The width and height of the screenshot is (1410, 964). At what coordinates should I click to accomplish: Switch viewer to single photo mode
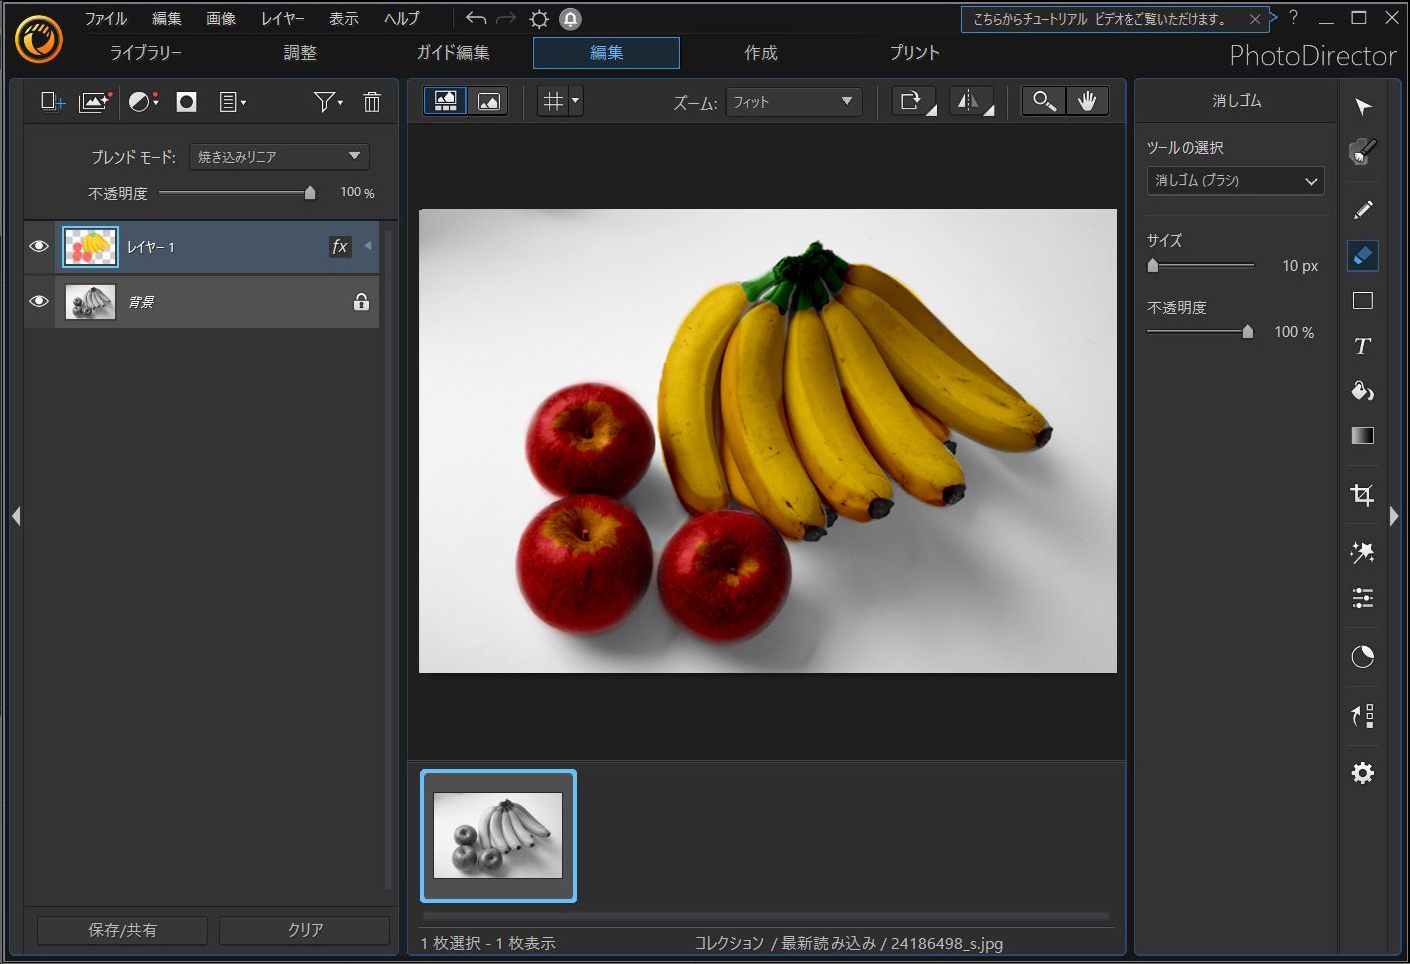(488, 101)
